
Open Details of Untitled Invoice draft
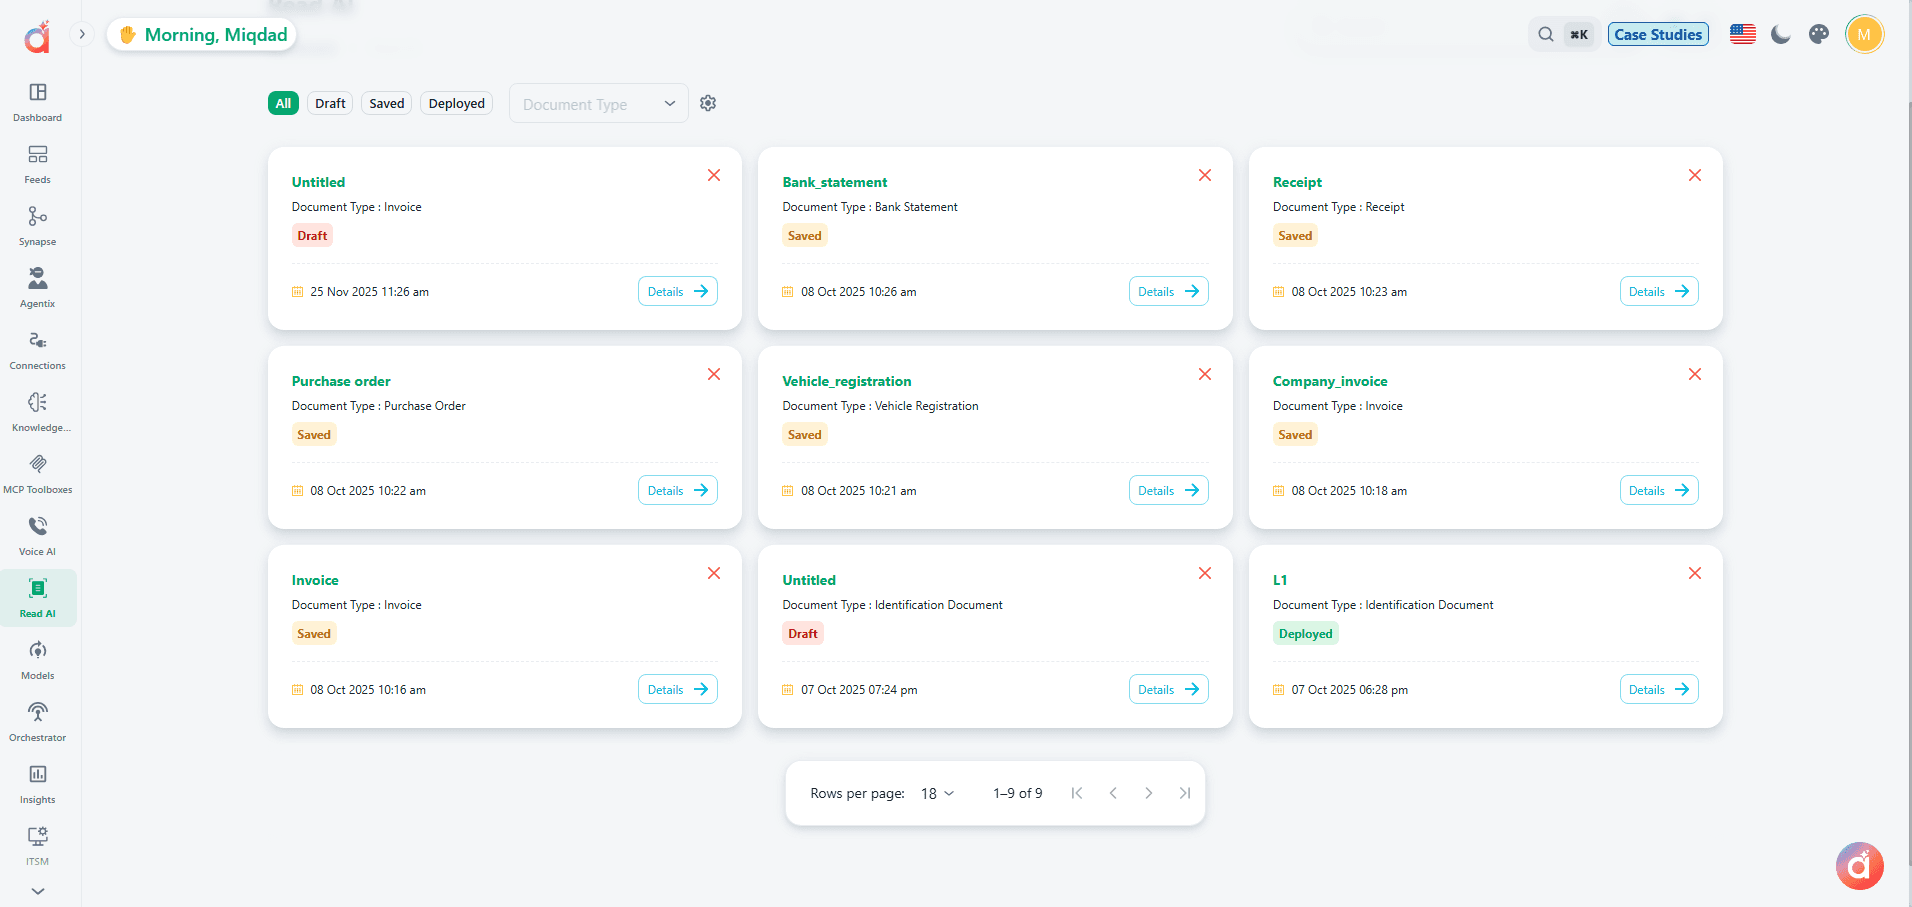(678, 291)
